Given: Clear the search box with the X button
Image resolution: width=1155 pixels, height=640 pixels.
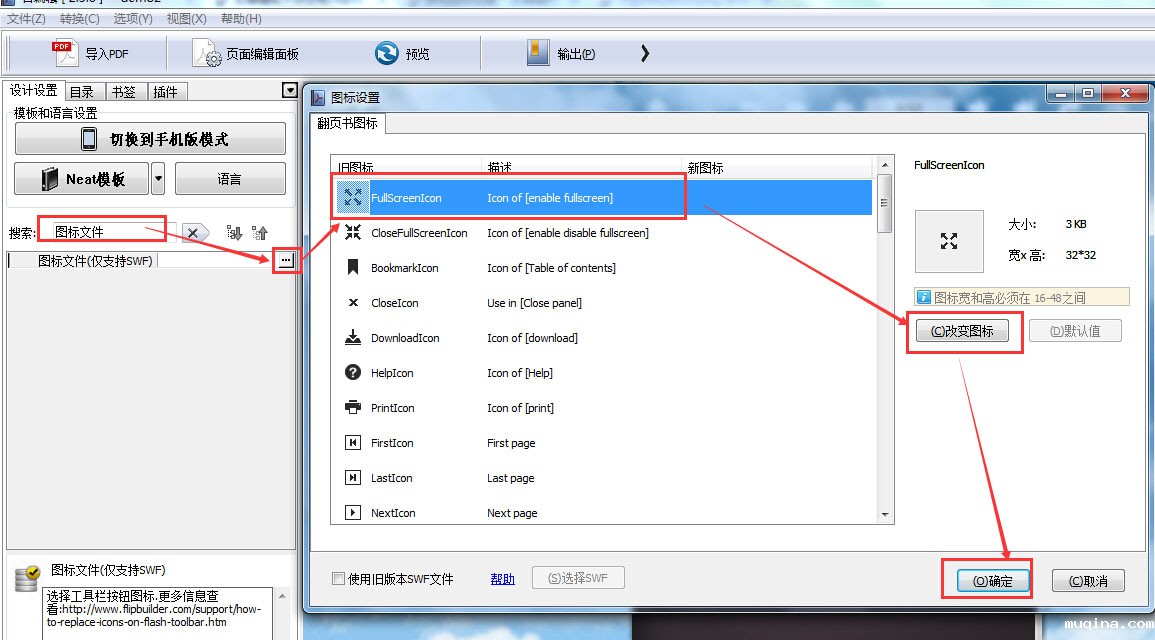Looking at the screenshot, I should coord(194,233).
